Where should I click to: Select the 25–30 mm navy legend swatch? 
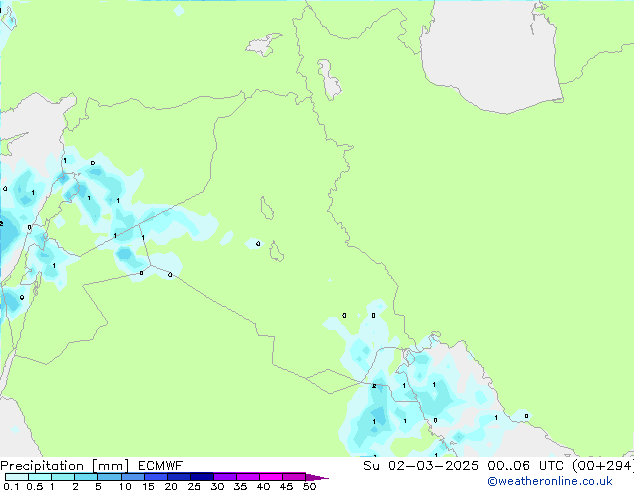coord(201,477)
